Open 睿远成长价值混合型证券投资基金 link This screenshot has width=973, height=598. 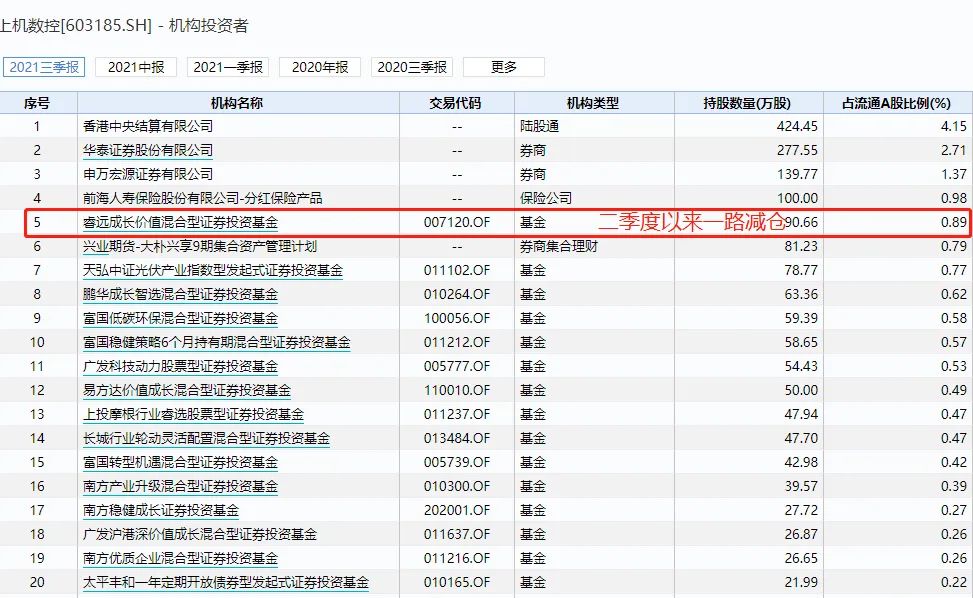click(x=180, y=222)
